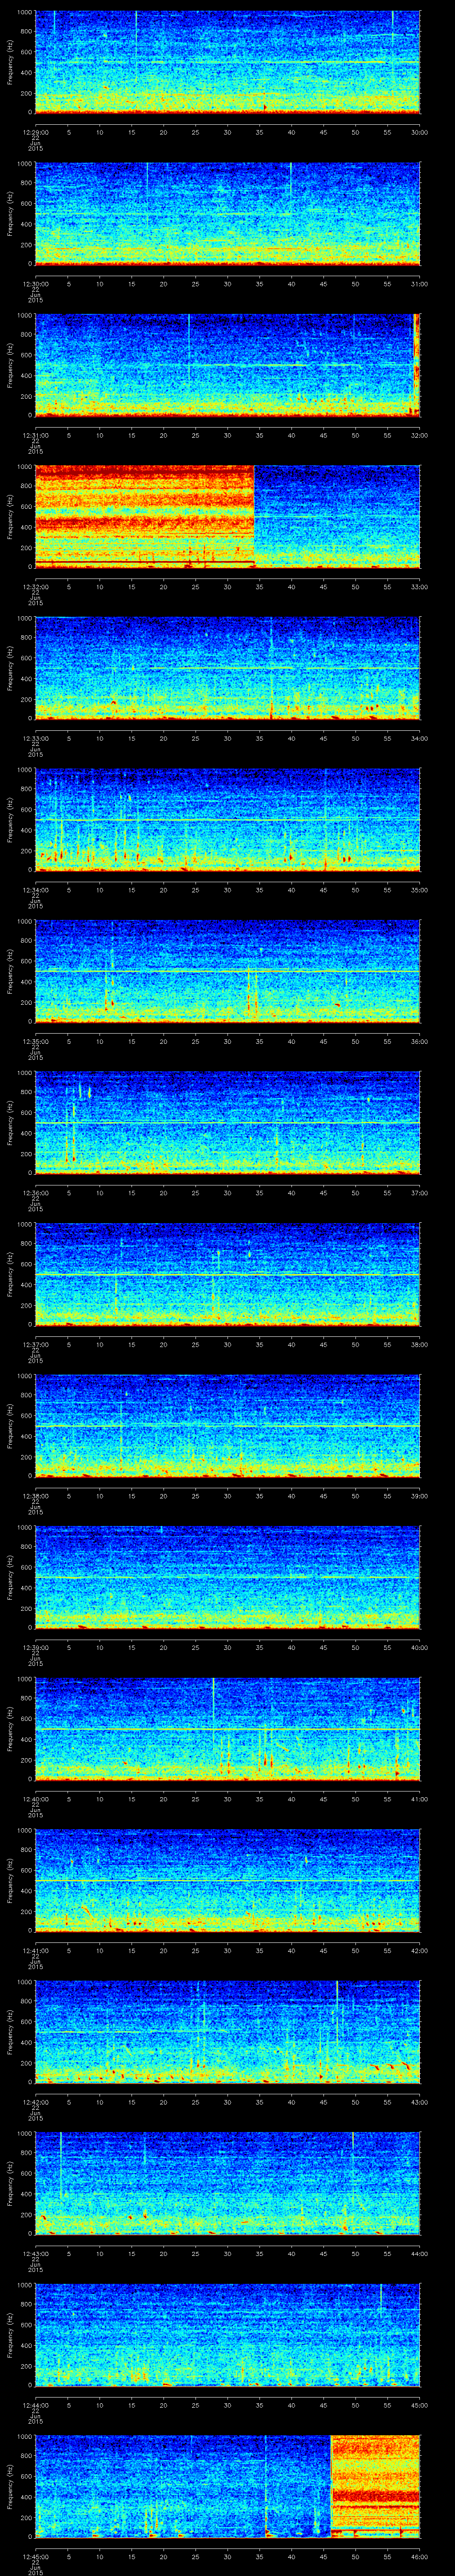Click the spectrogram panel starting at 12:30:00
The width and height of the screenshot is (455, 2576).
227,213
